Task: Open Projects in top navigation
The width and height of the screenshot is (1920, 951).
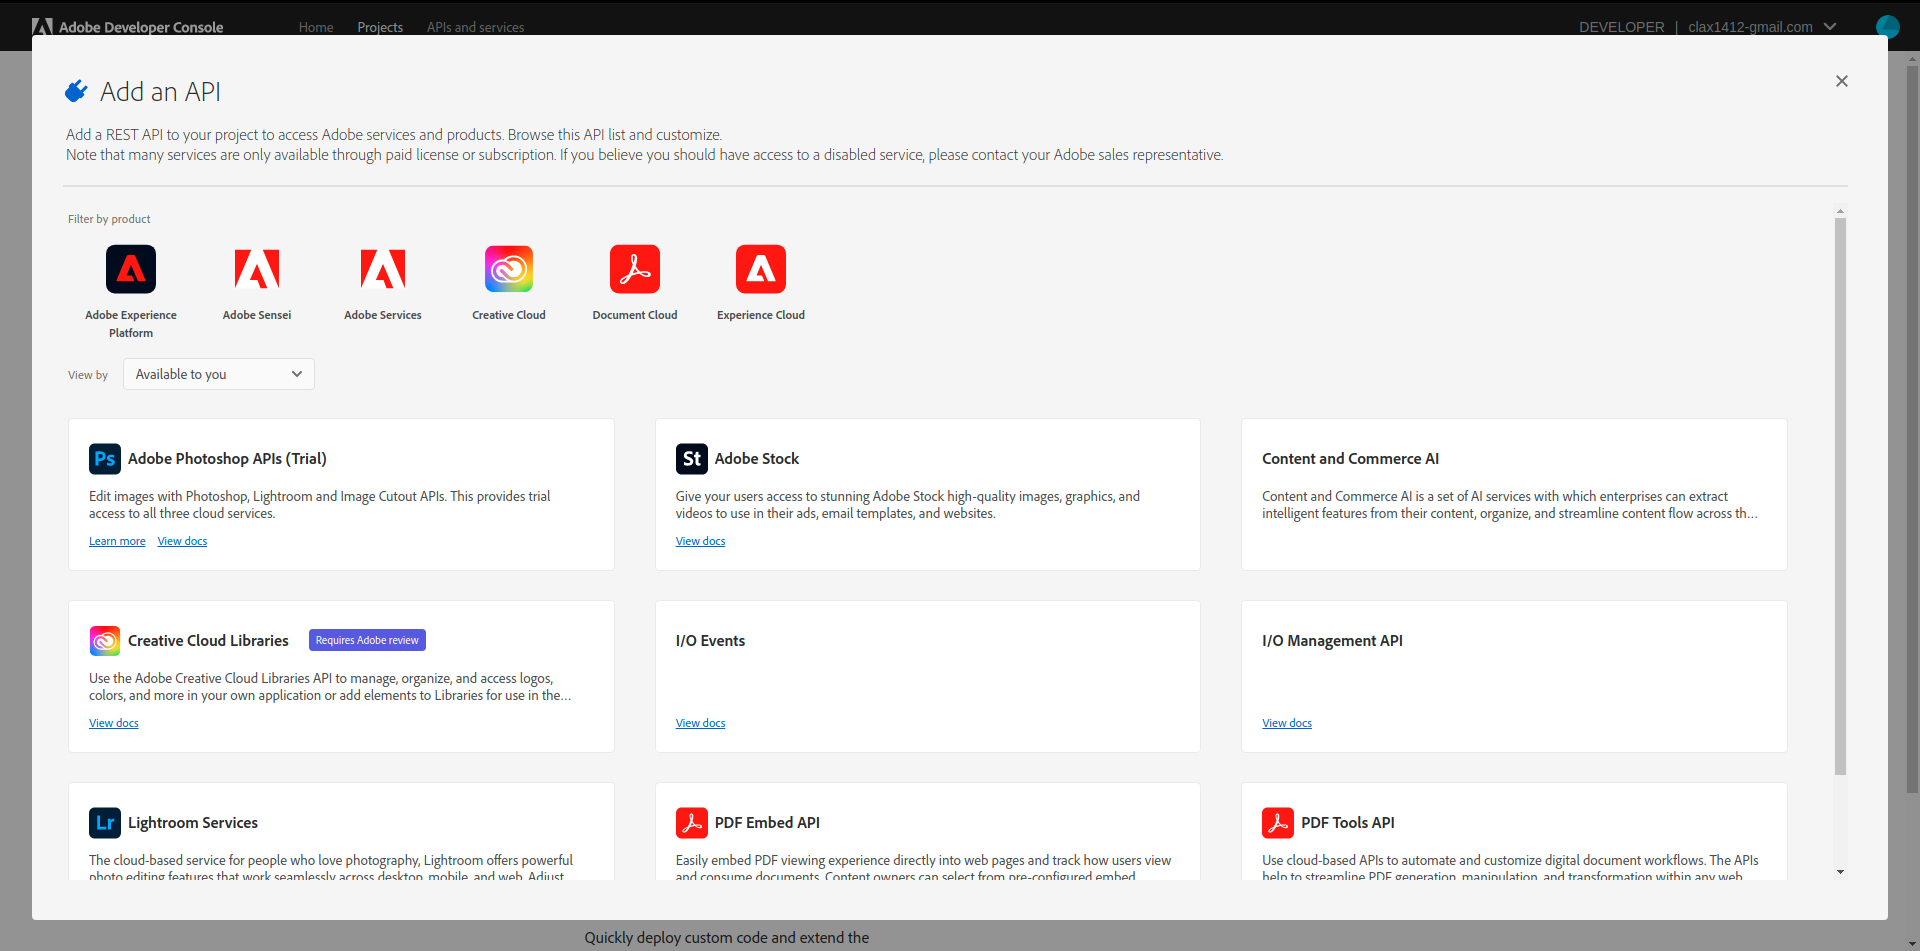Action: click(380, 27)
